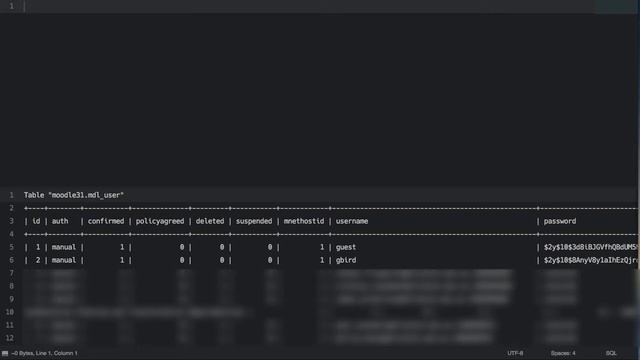The image size is (640, 360).
Task: Open the Spaces: 4 indentation menu
Action: point(563,353)
